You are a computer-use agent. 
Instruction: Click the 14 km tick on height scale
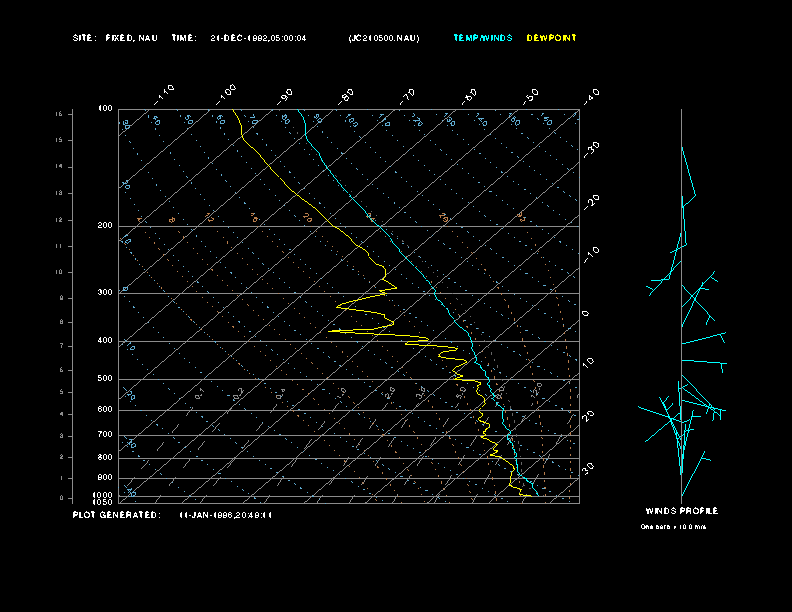(x=59, y=166)
